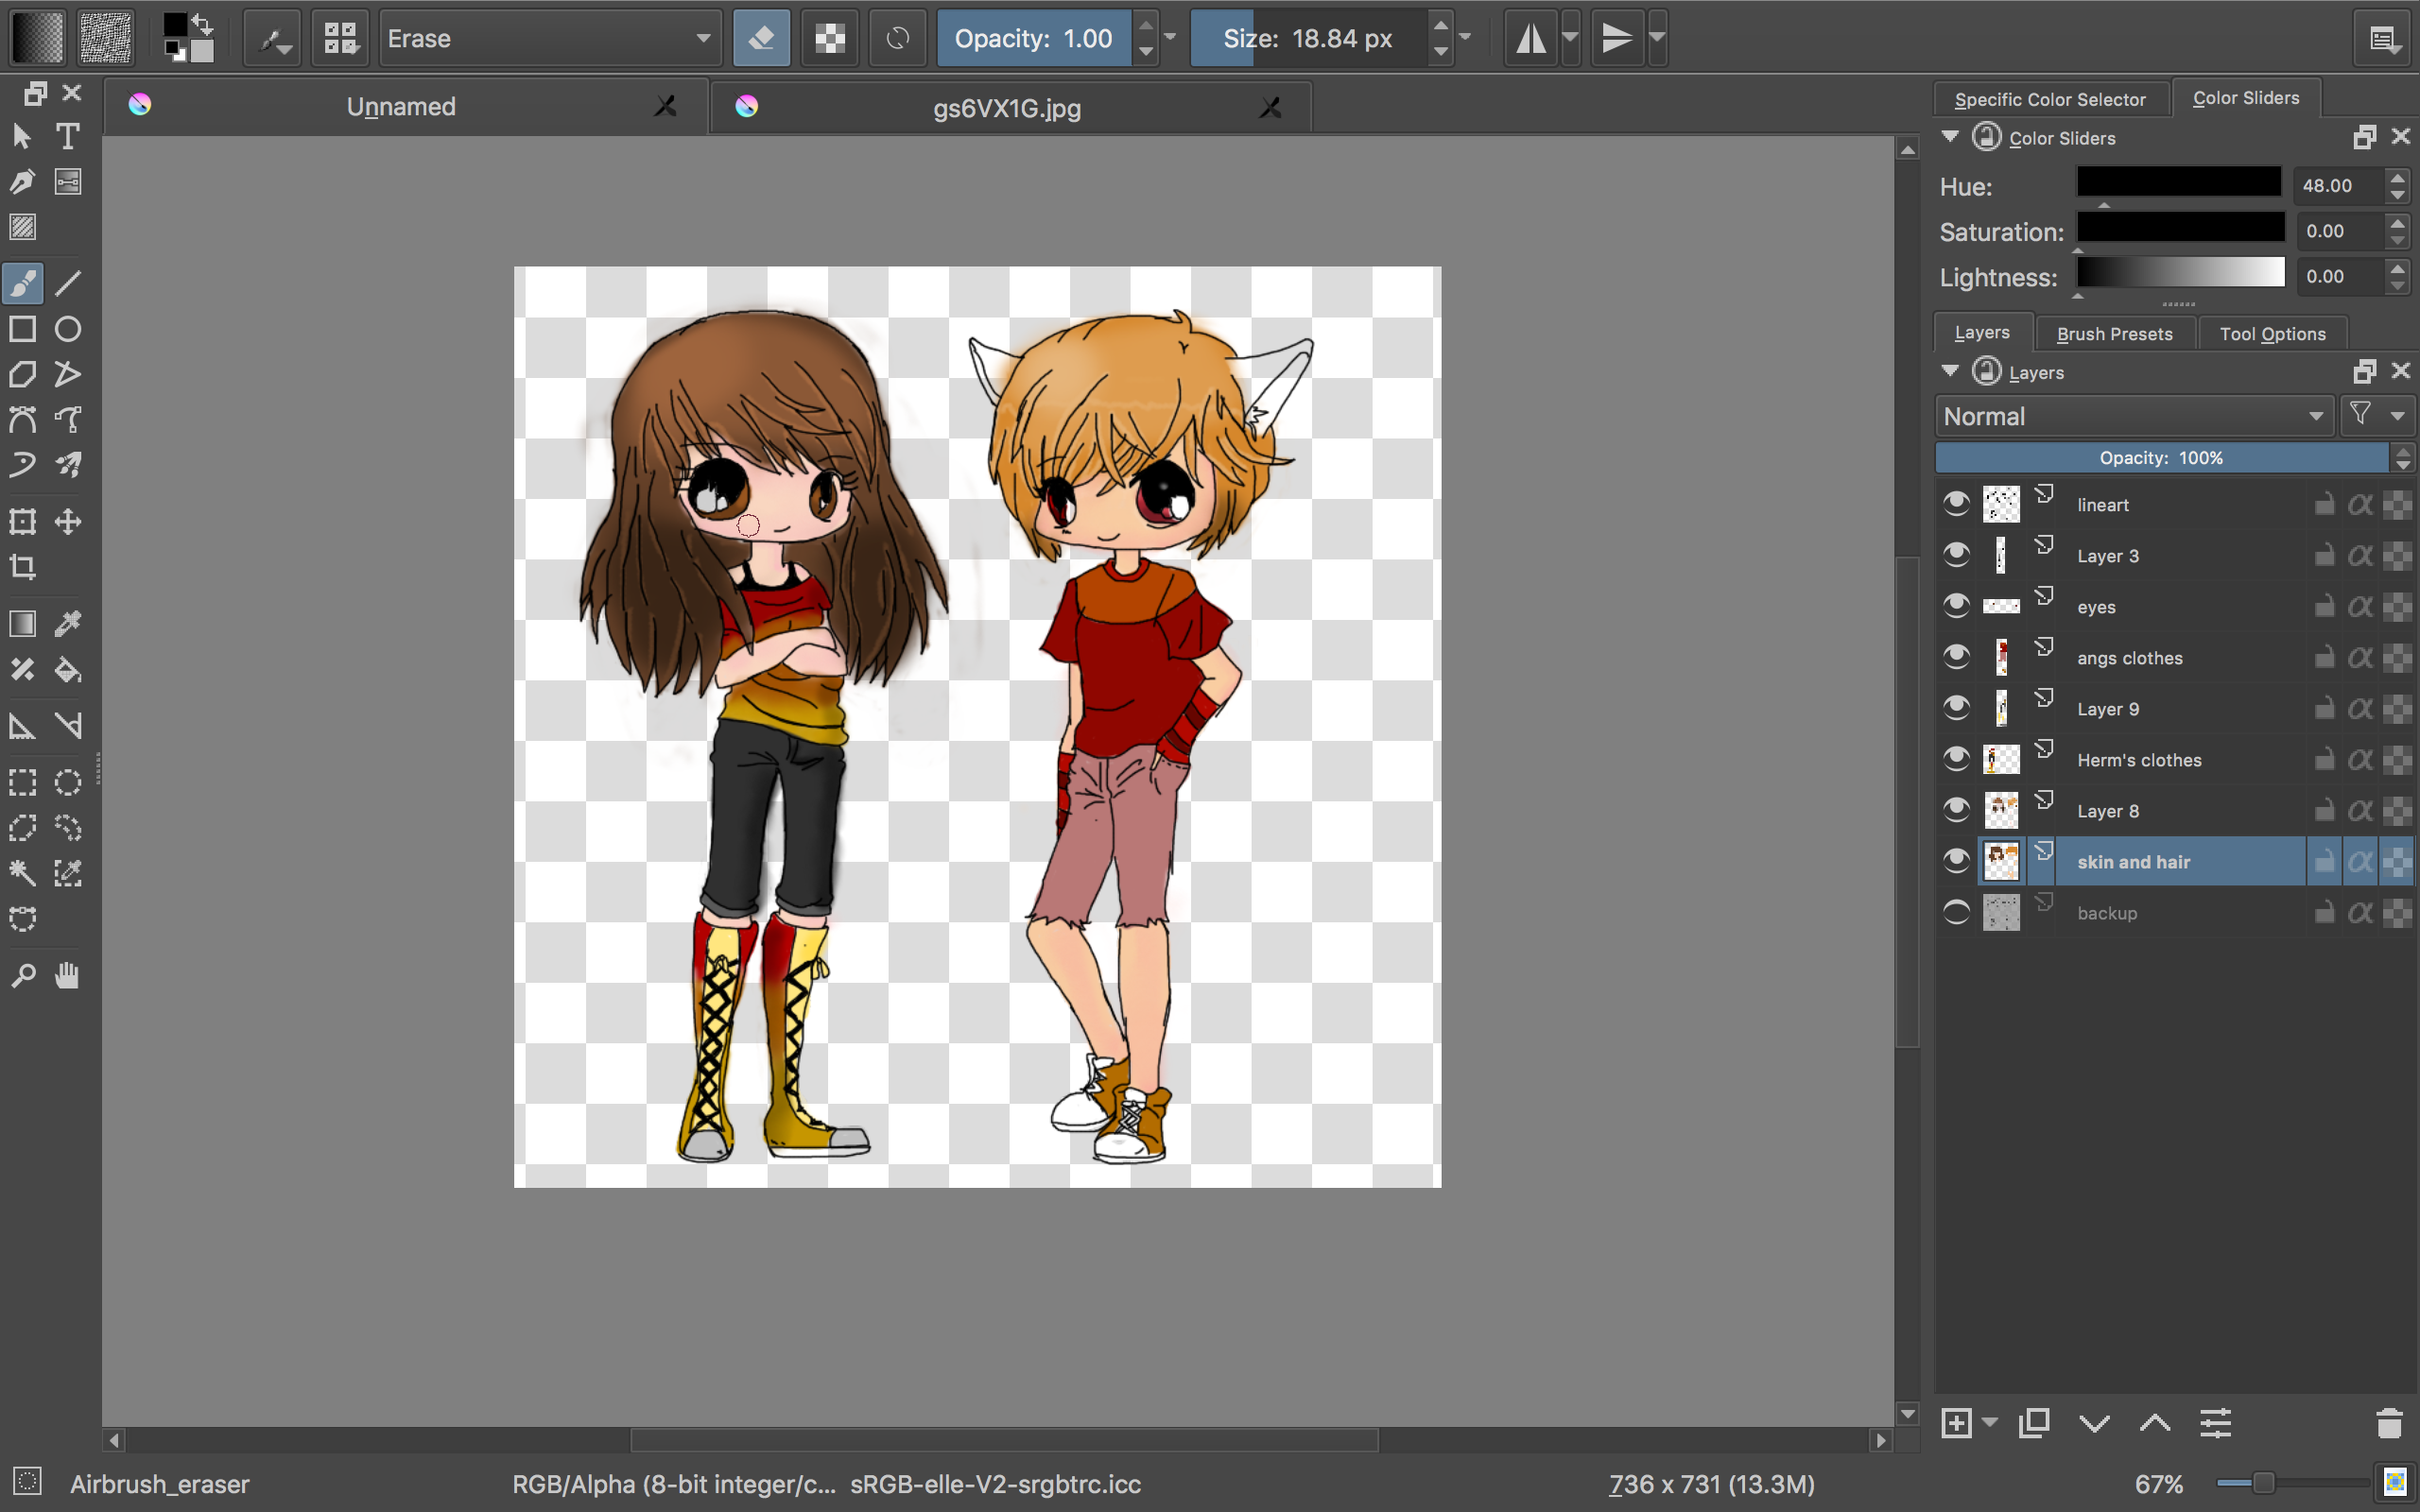Switch to the Brush Presets tab

2114,334
